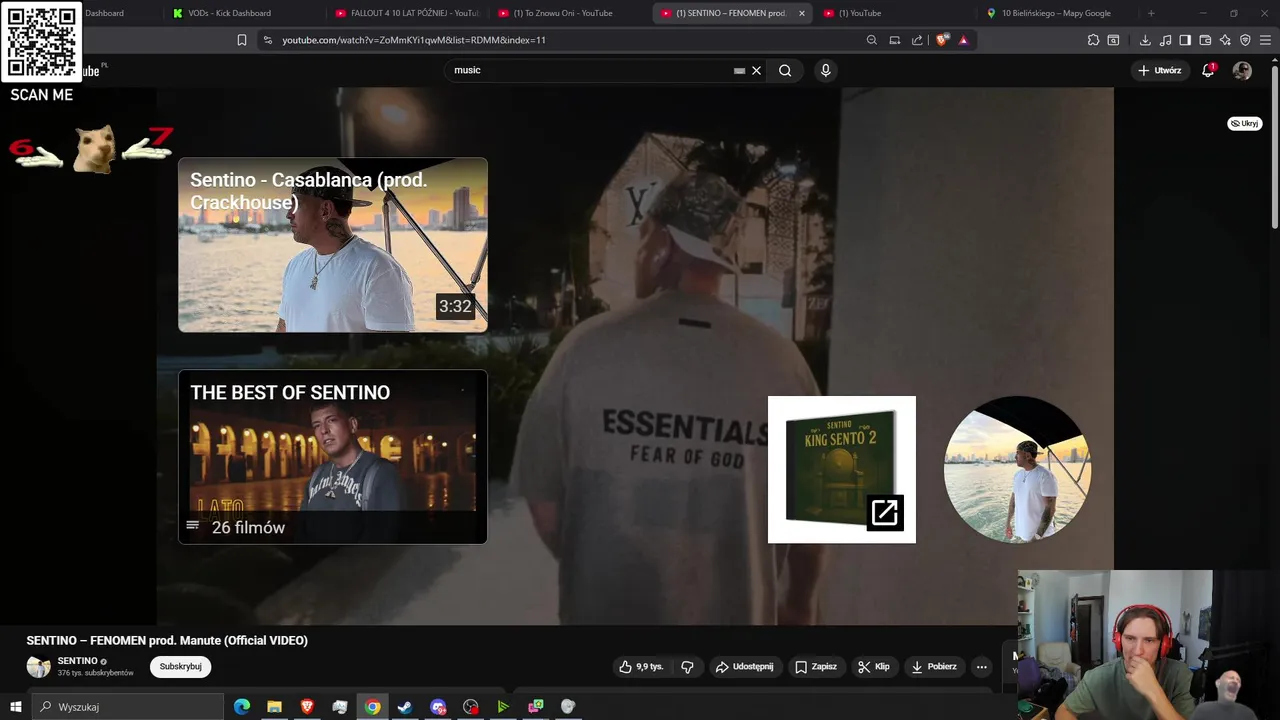Viewport: 1280px width, 720px height.
Task: Open the browser hamburger main menu
Action: pos(1266,40)
